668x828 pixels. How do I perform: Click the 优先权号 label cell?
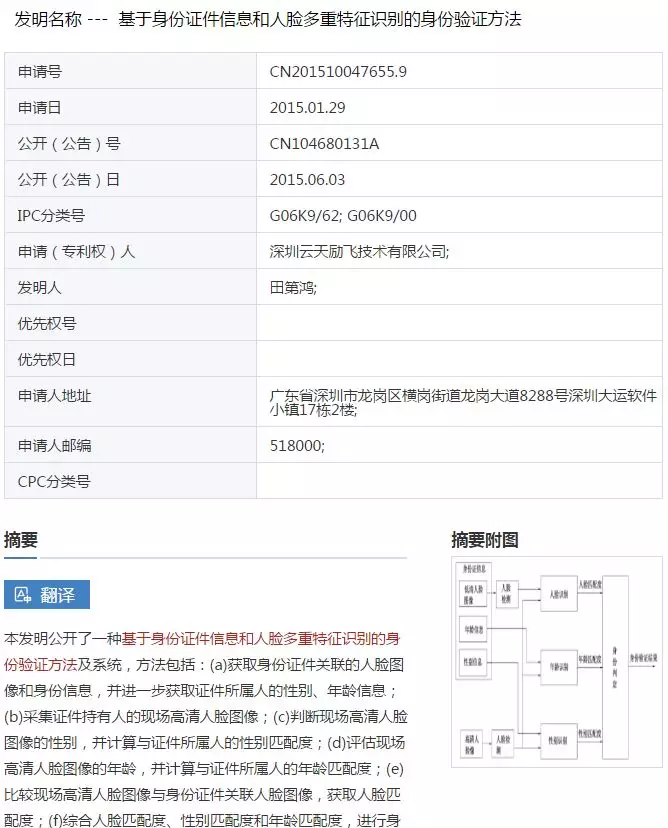130,322
